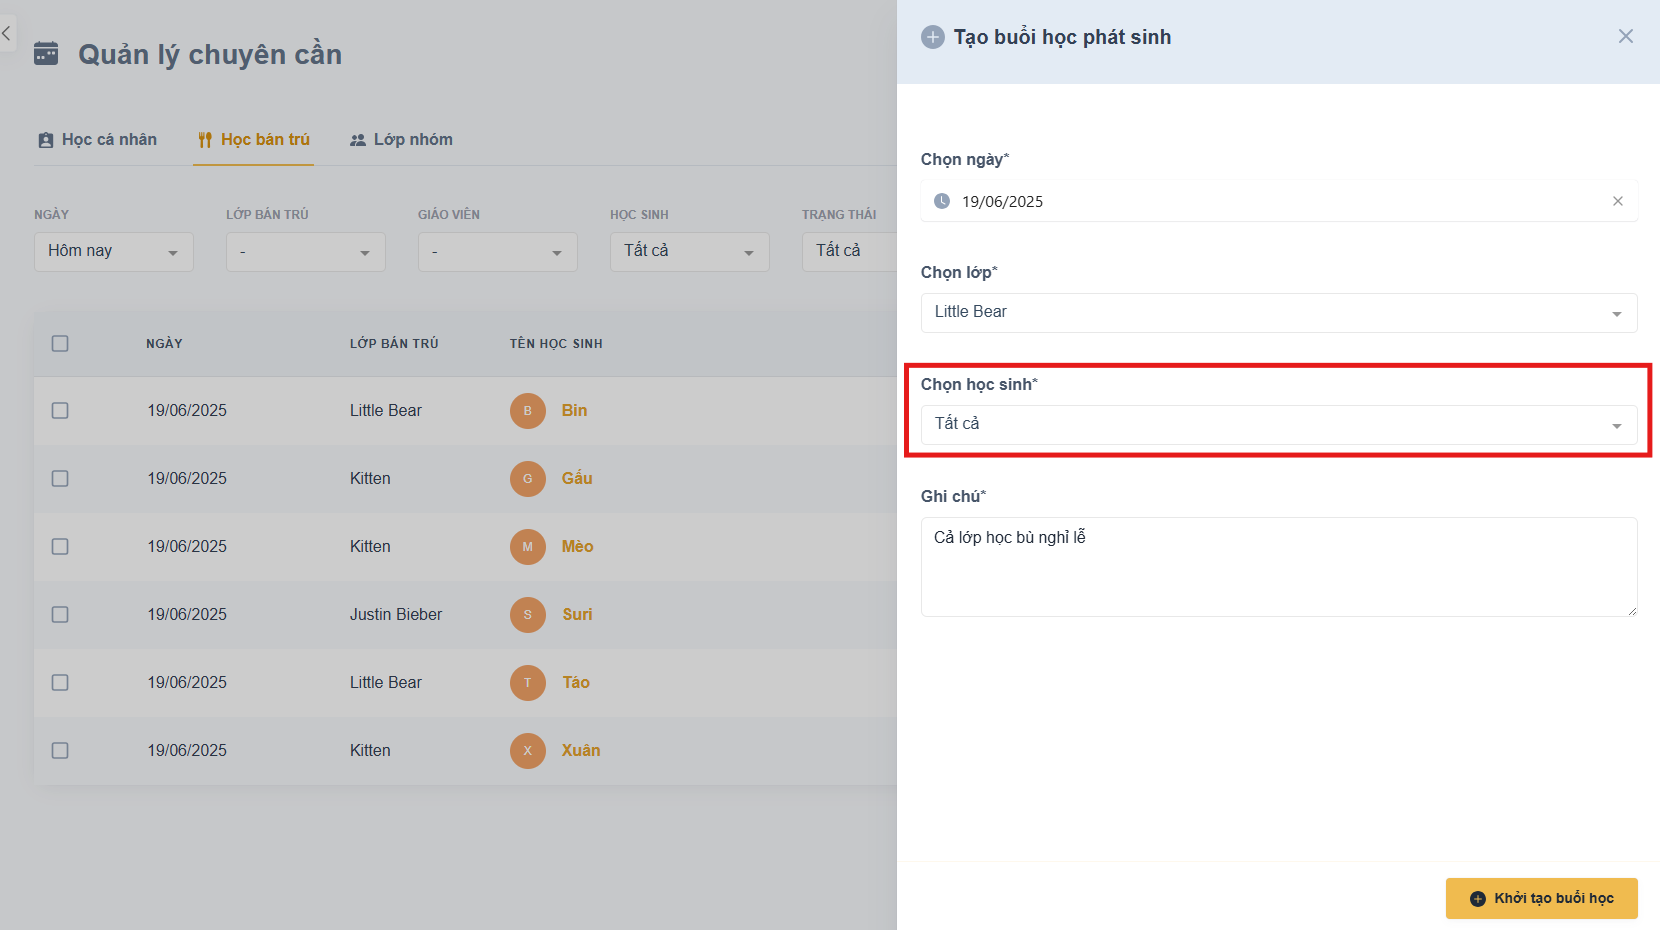Switch to the Học cá nhân tab
The image size is (1660, 930).
point(98,140)
